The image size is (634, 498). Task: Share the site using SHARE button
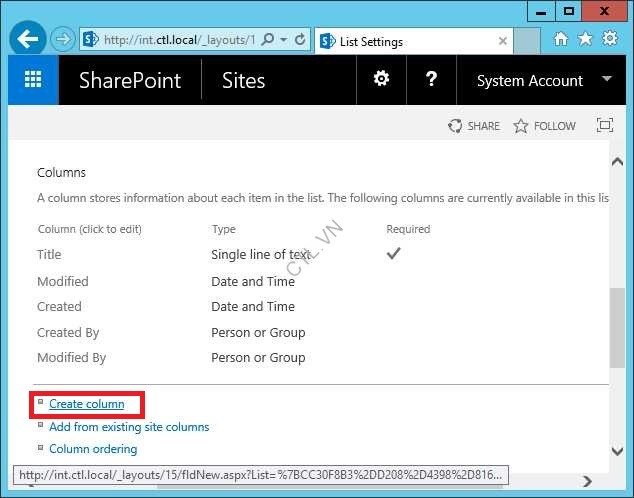tap(474, 126)
